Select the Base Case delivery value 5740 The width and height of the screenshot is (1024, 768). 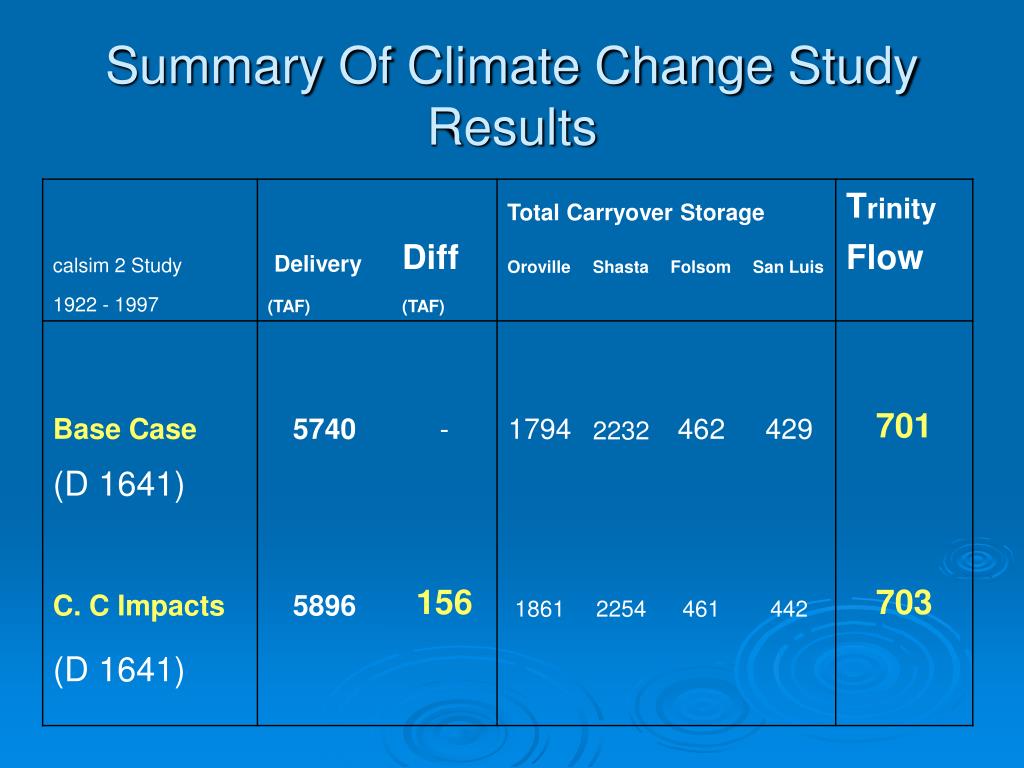(x=324, y=430)
